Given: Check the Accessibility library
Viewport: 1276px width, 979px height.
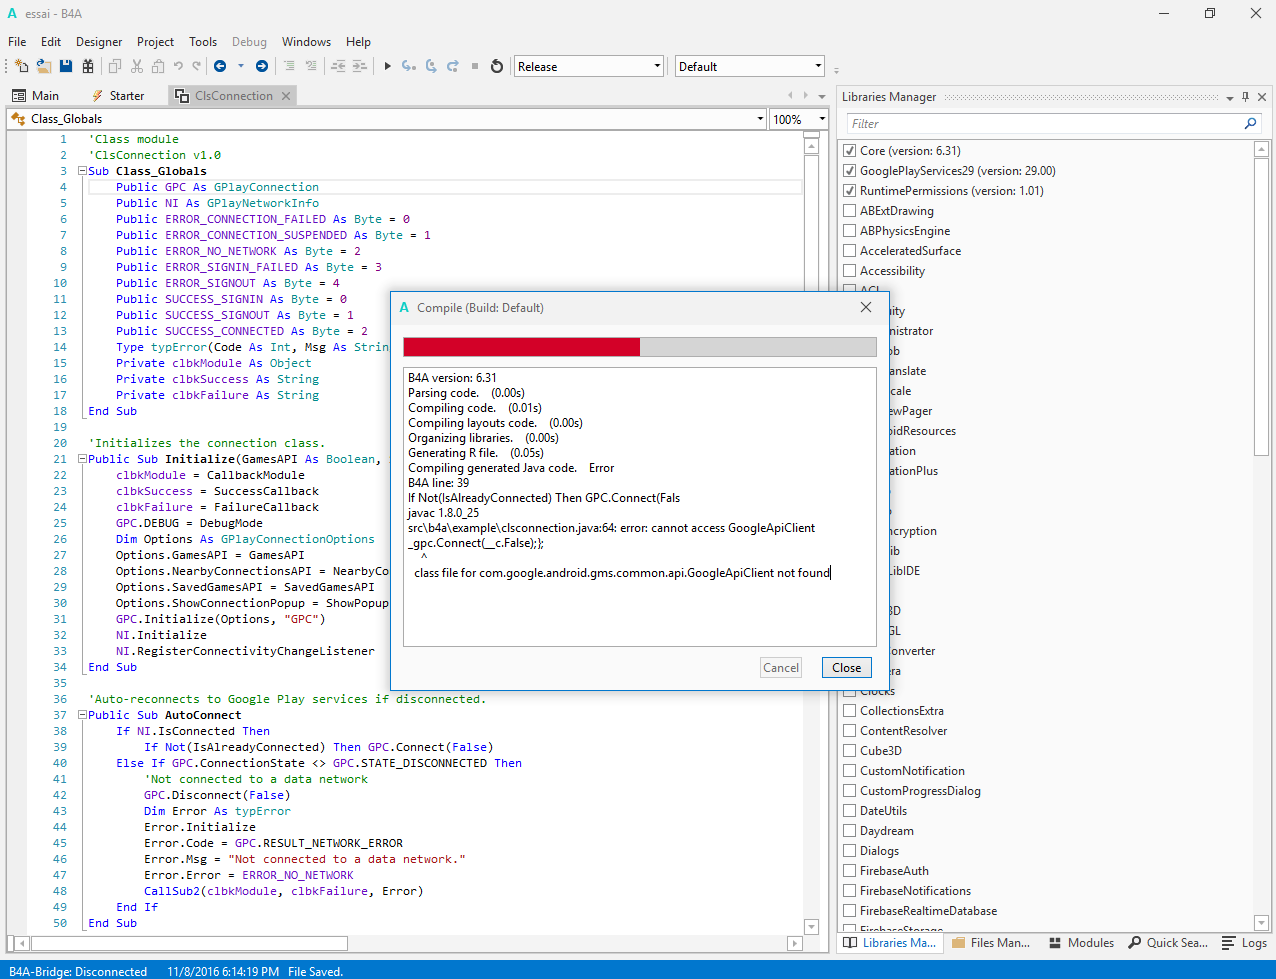Looking at the screenshot, I should [850, 271].
